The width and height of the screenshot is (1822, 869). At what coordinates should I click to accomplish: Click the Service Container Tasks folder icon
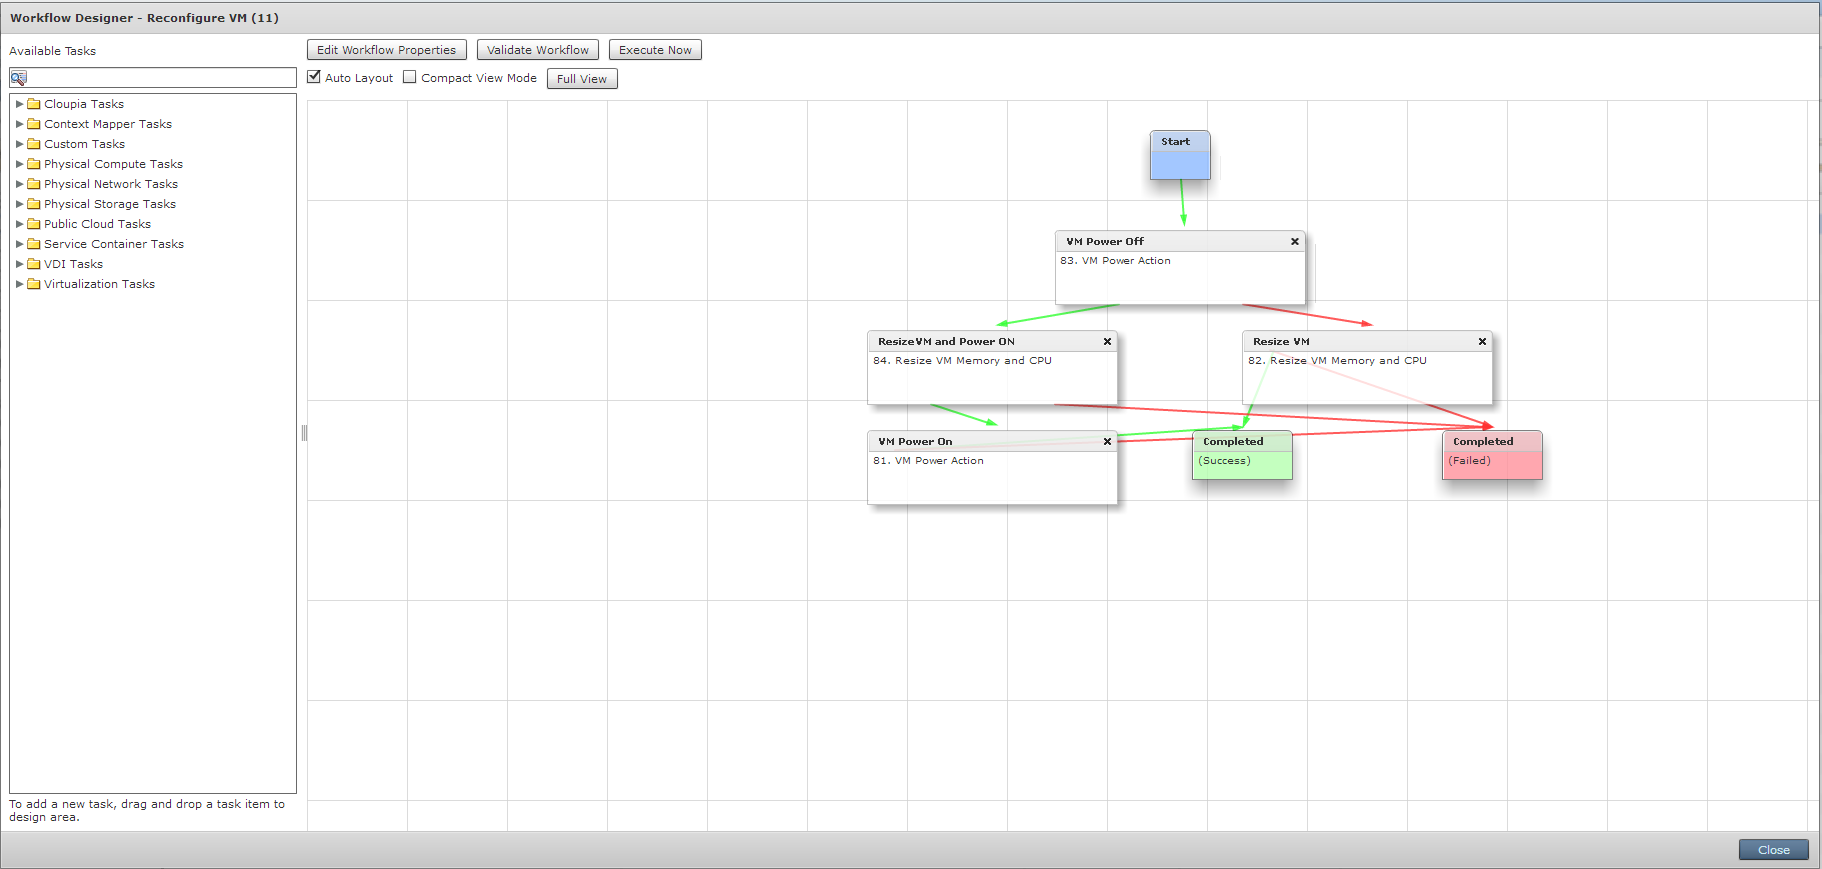coord(34,244)
